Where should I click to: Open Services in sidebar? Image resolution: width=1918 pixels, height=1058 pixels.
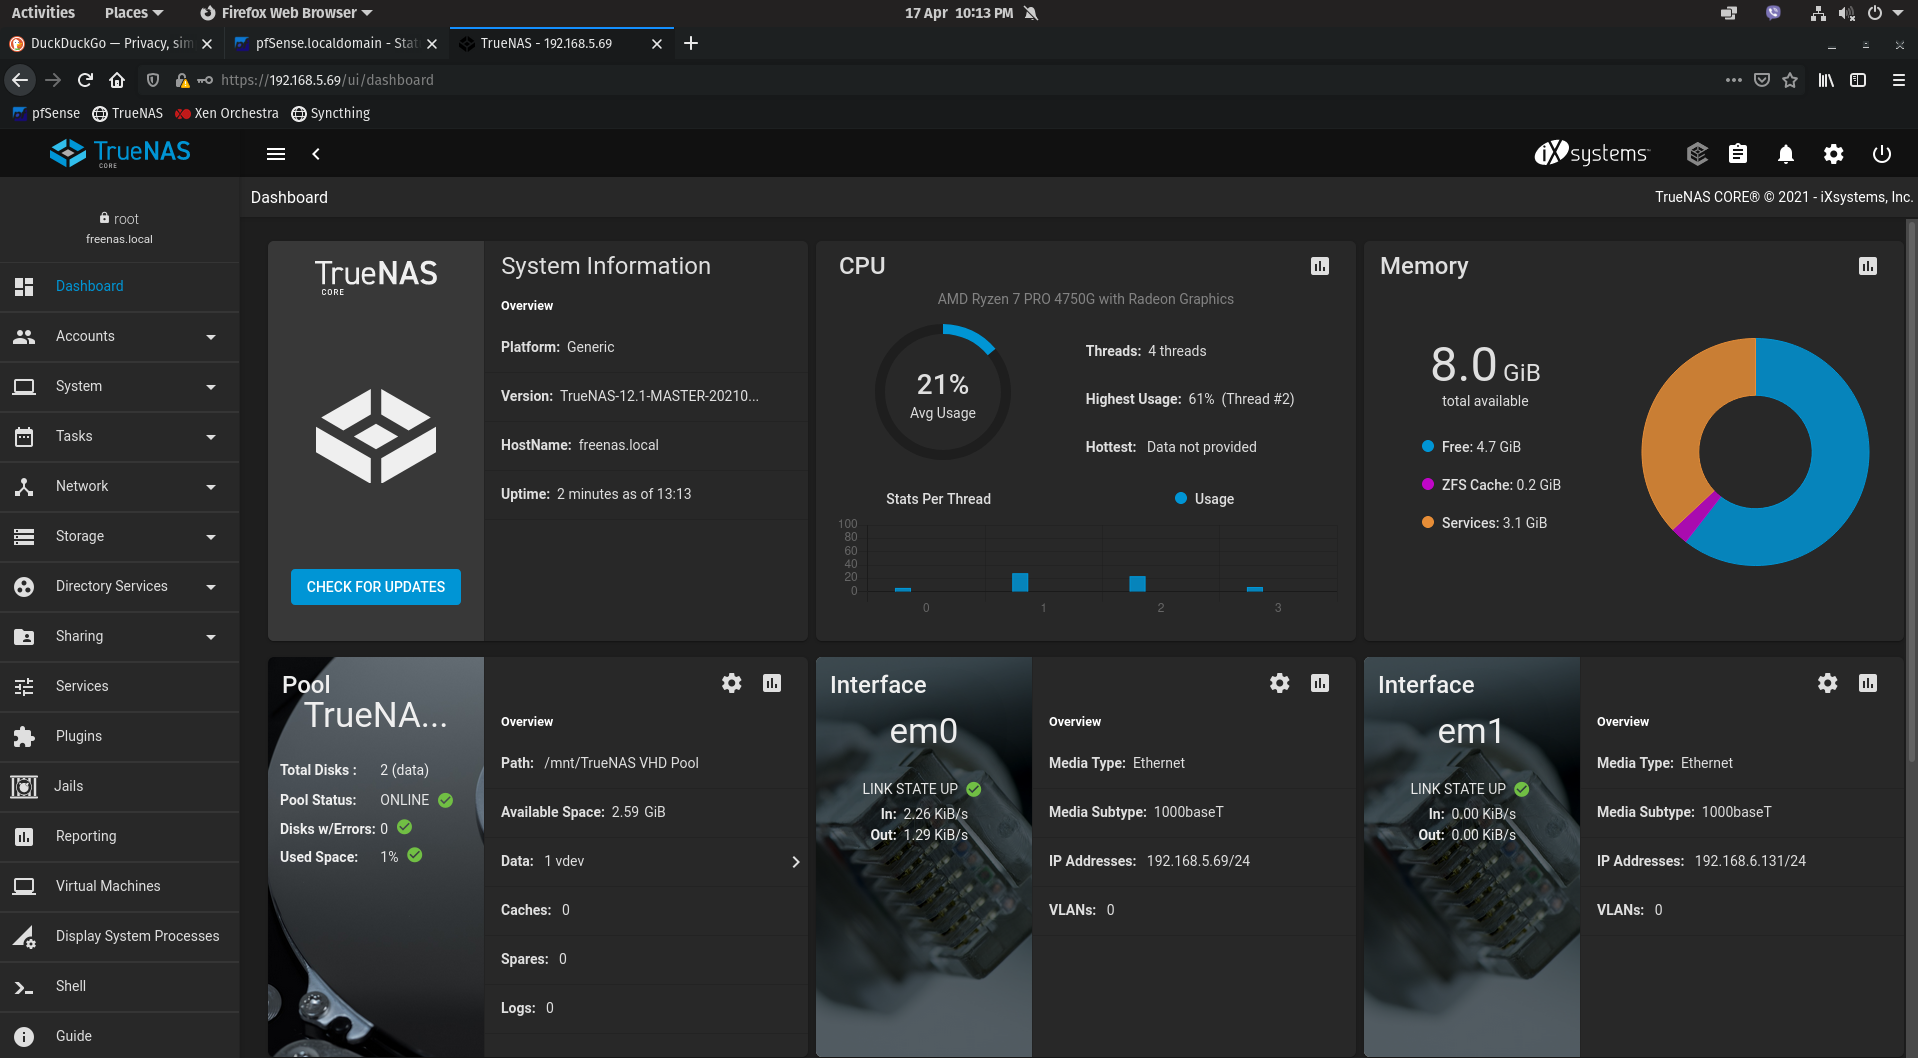(120, 687)
